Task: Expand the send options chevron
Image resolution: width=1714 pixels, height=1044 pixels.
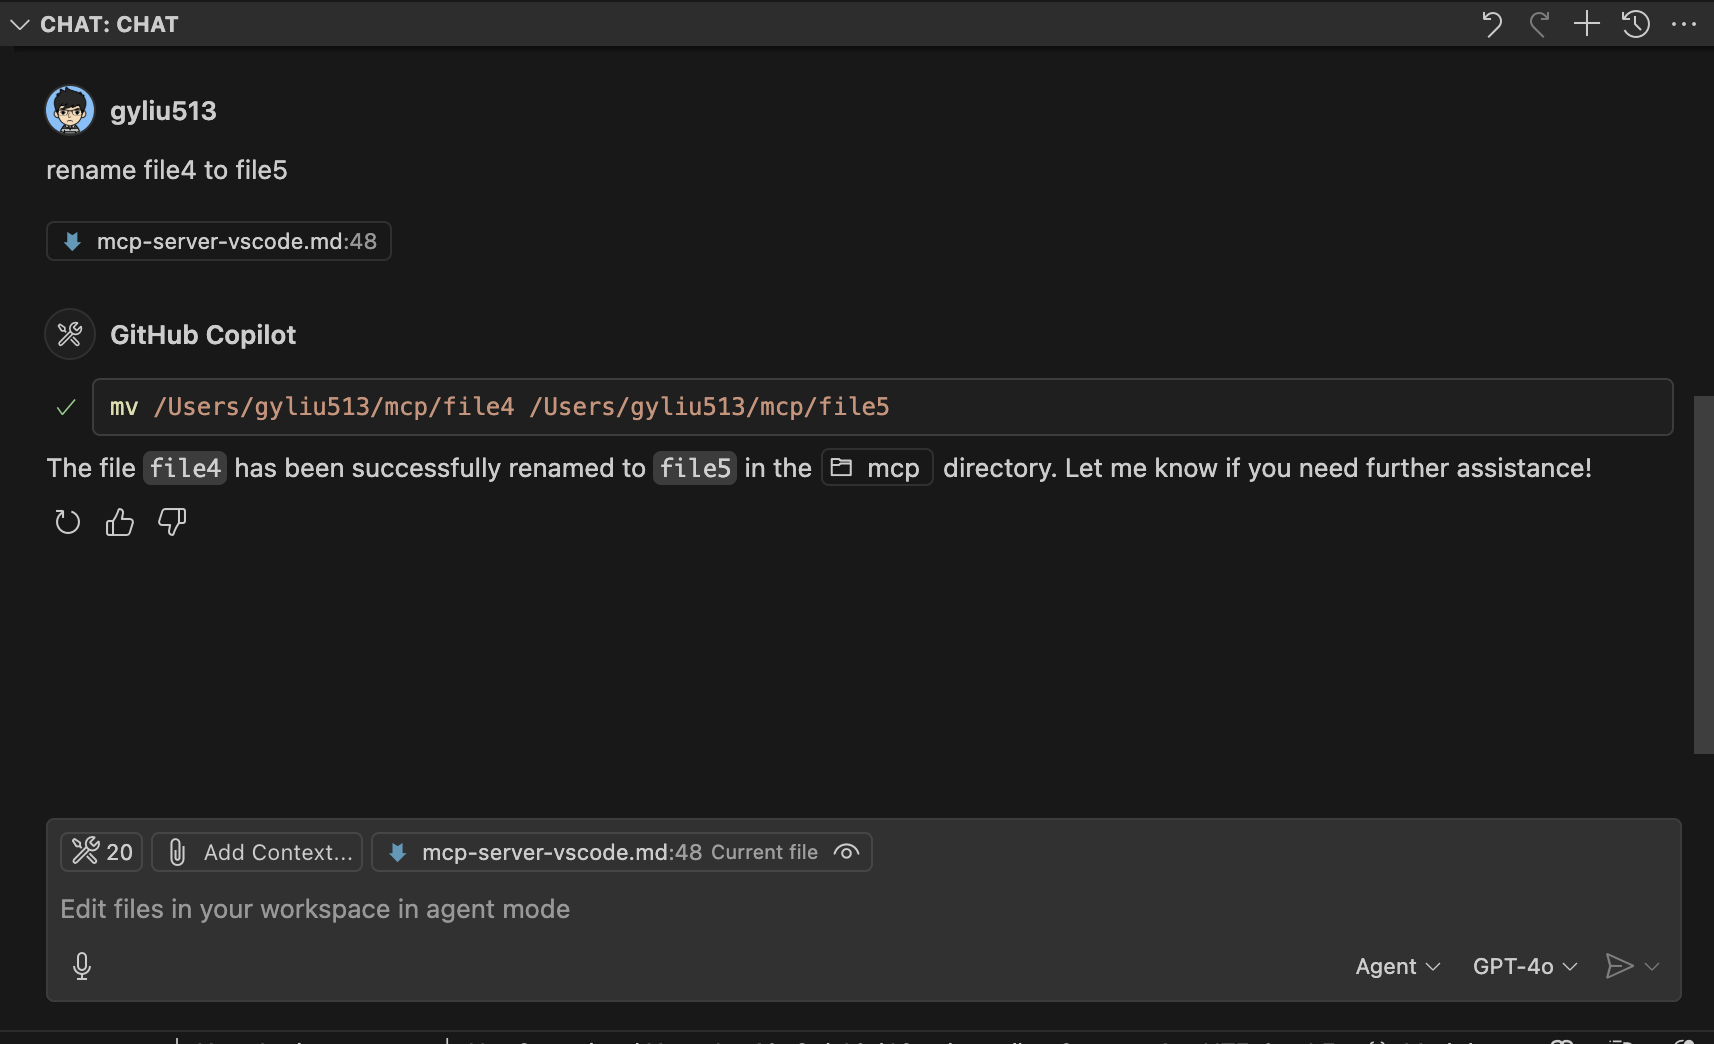Action: coord(1652,966)
